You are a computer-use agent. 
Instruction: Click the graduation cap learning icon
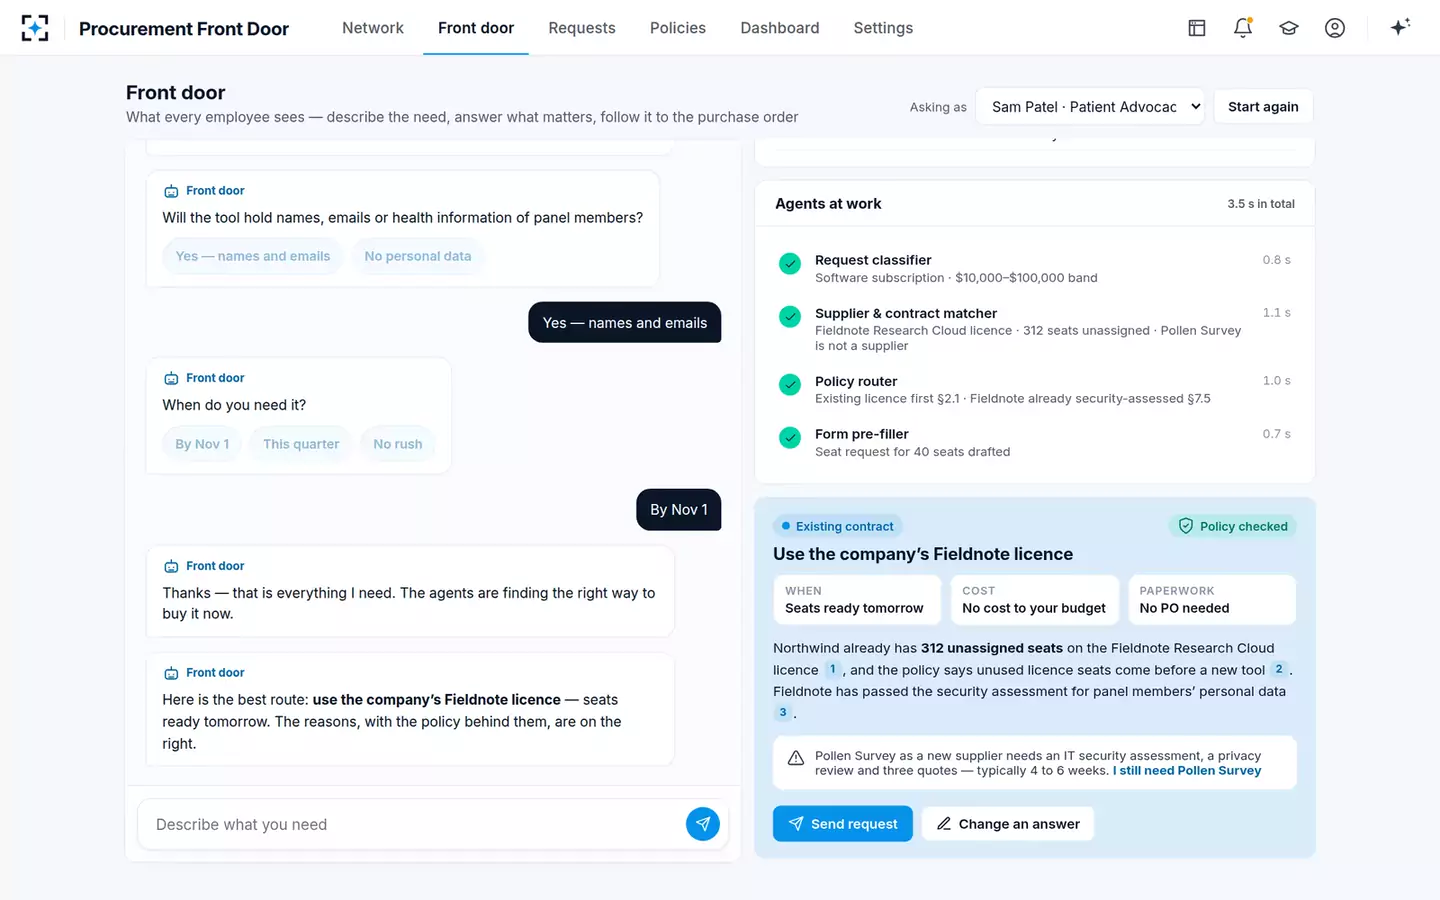click(x=1289, y=28)
